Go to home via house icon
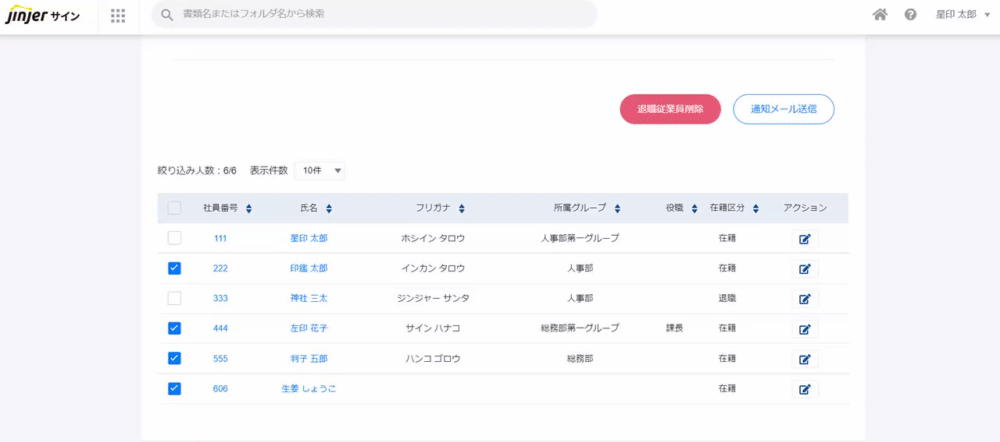This screenshot has height=442, width=1000. tap(880, 15)
